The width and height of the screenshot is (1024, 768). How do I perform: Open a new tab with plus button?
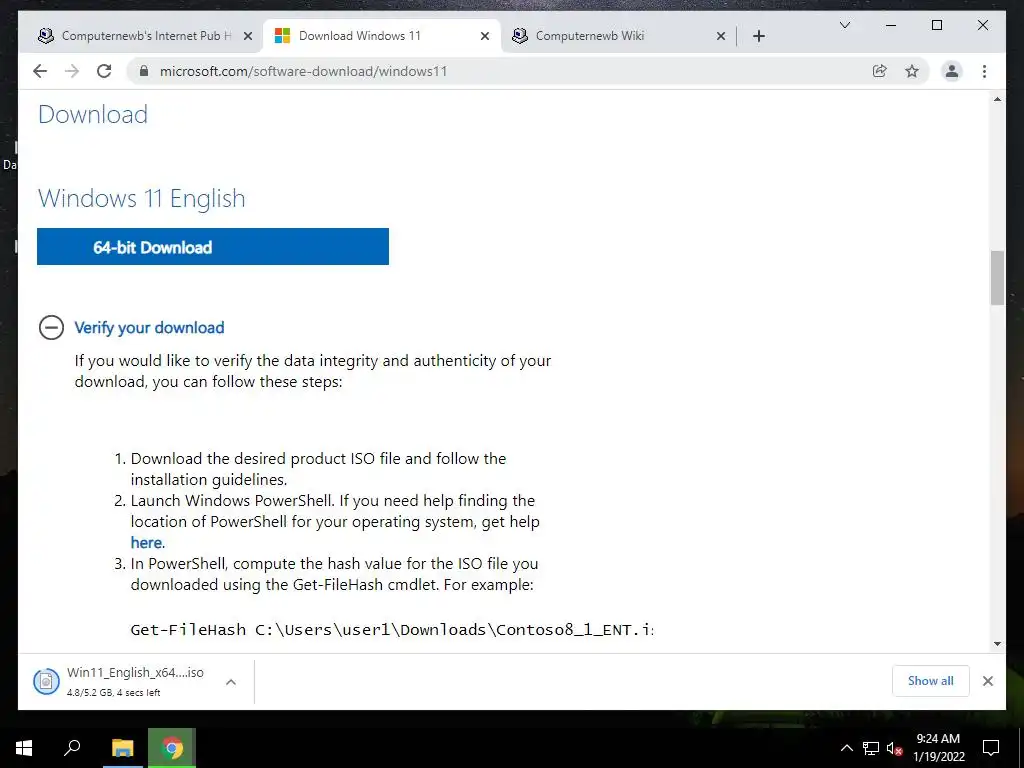tap(758, 36)
